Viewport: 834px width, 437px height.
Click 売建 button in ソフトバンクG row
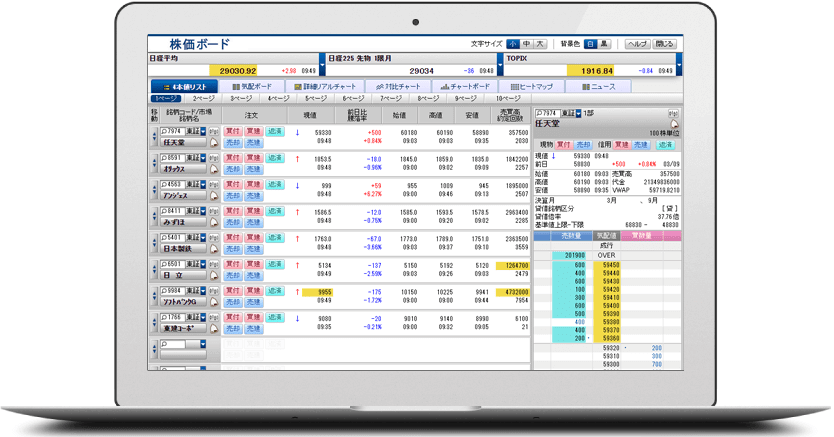click(253, 302)
